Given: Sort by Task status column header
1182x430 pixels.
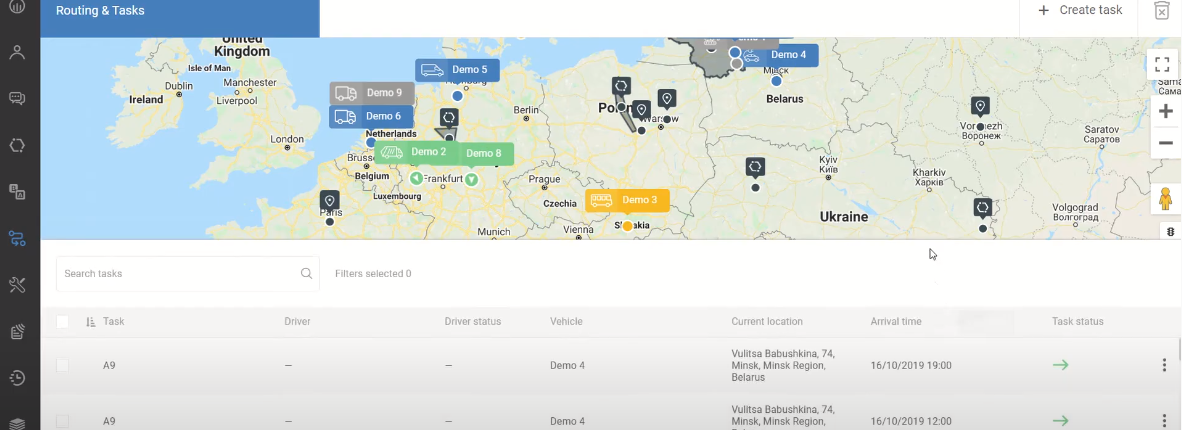Looking at the screenshot, I should point(1078,321).
